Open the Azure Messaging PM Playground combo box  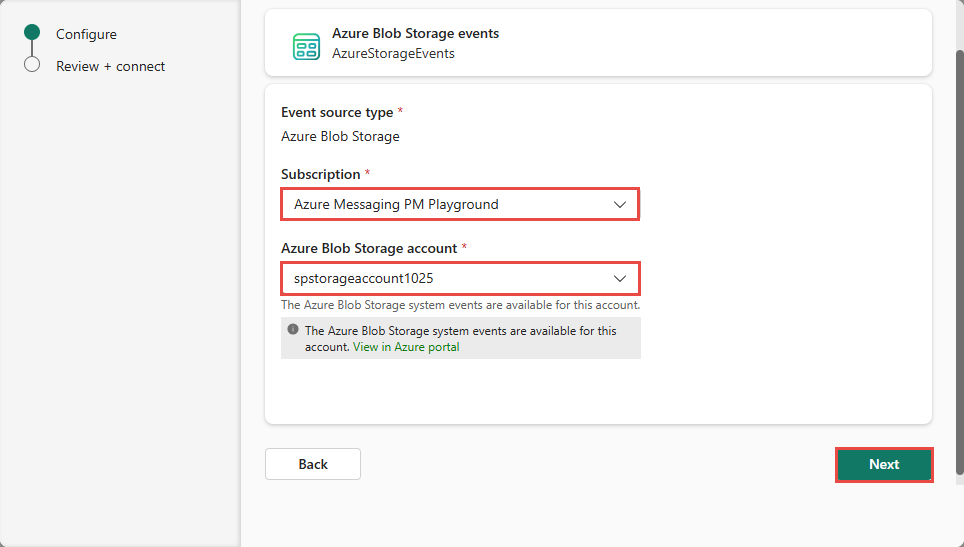(x=460, y=204)
